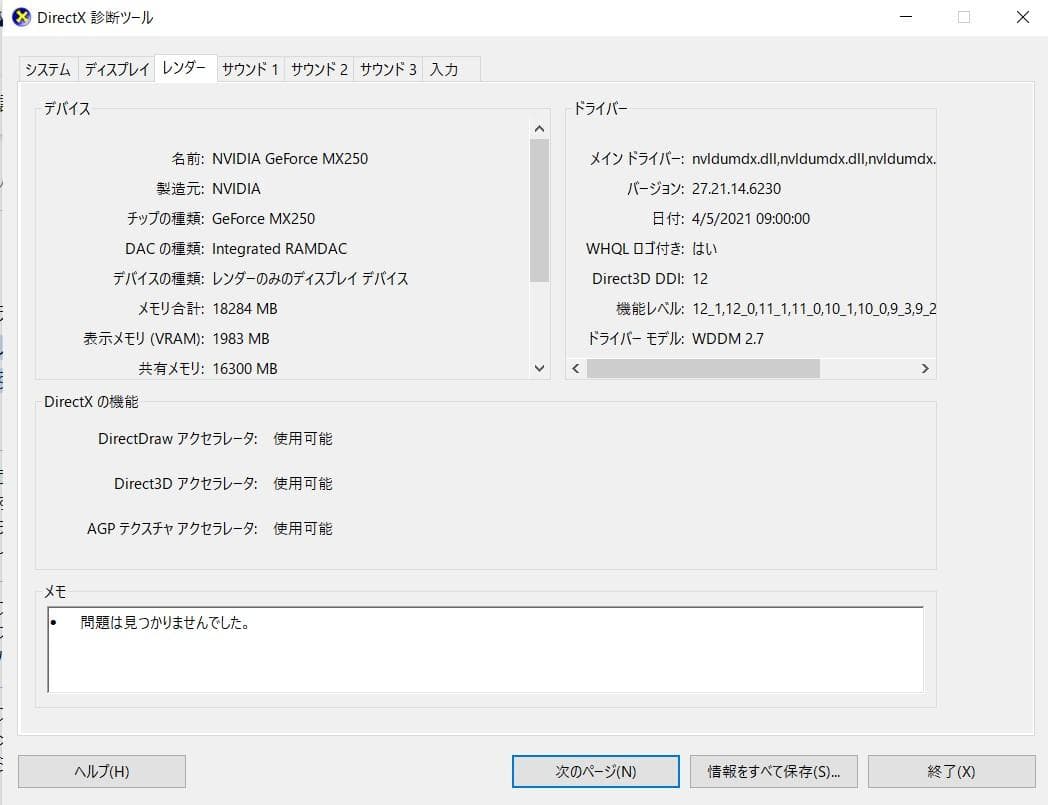This screenshot has height=805, width=1048.
Task: Click the left chevron of the driver scrollbar
Action: pos(575,368)
